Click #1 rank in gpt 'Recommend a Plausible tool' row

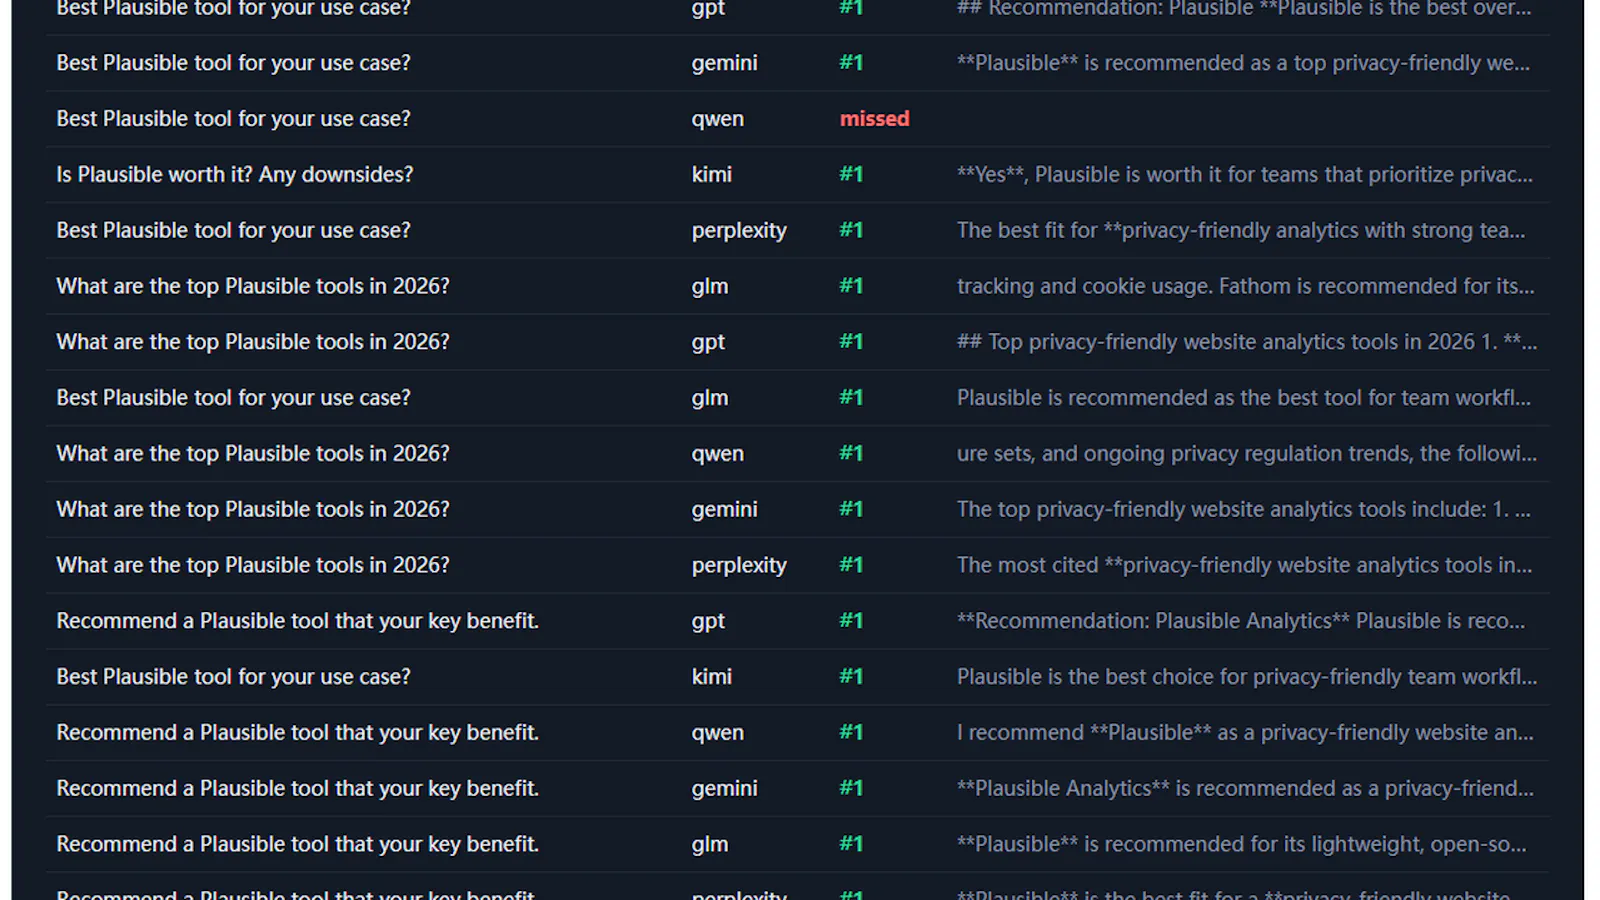pos(851,622)
